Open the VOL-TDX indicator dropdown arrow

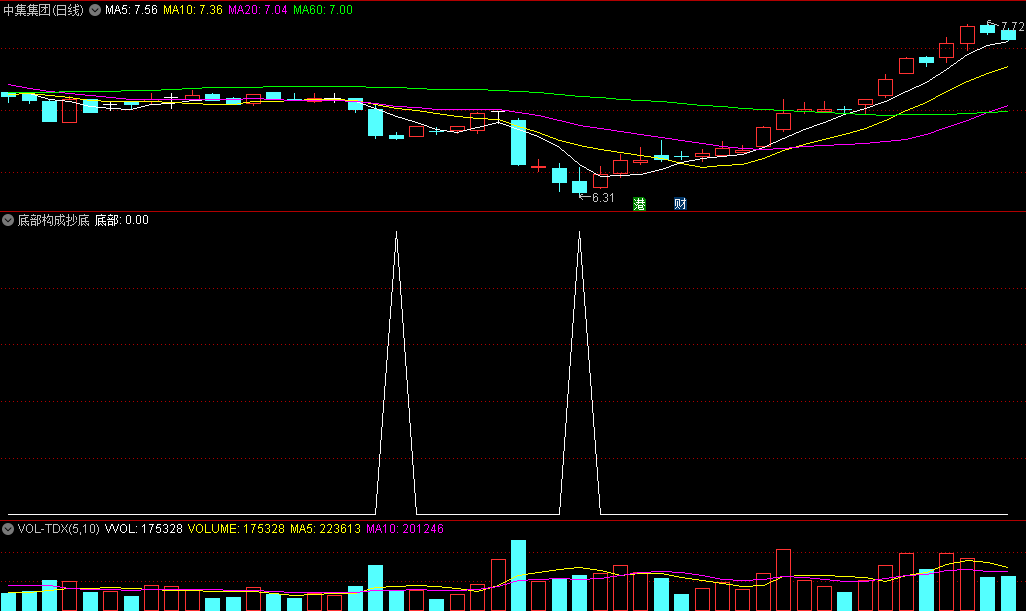[x=8, y=529]
